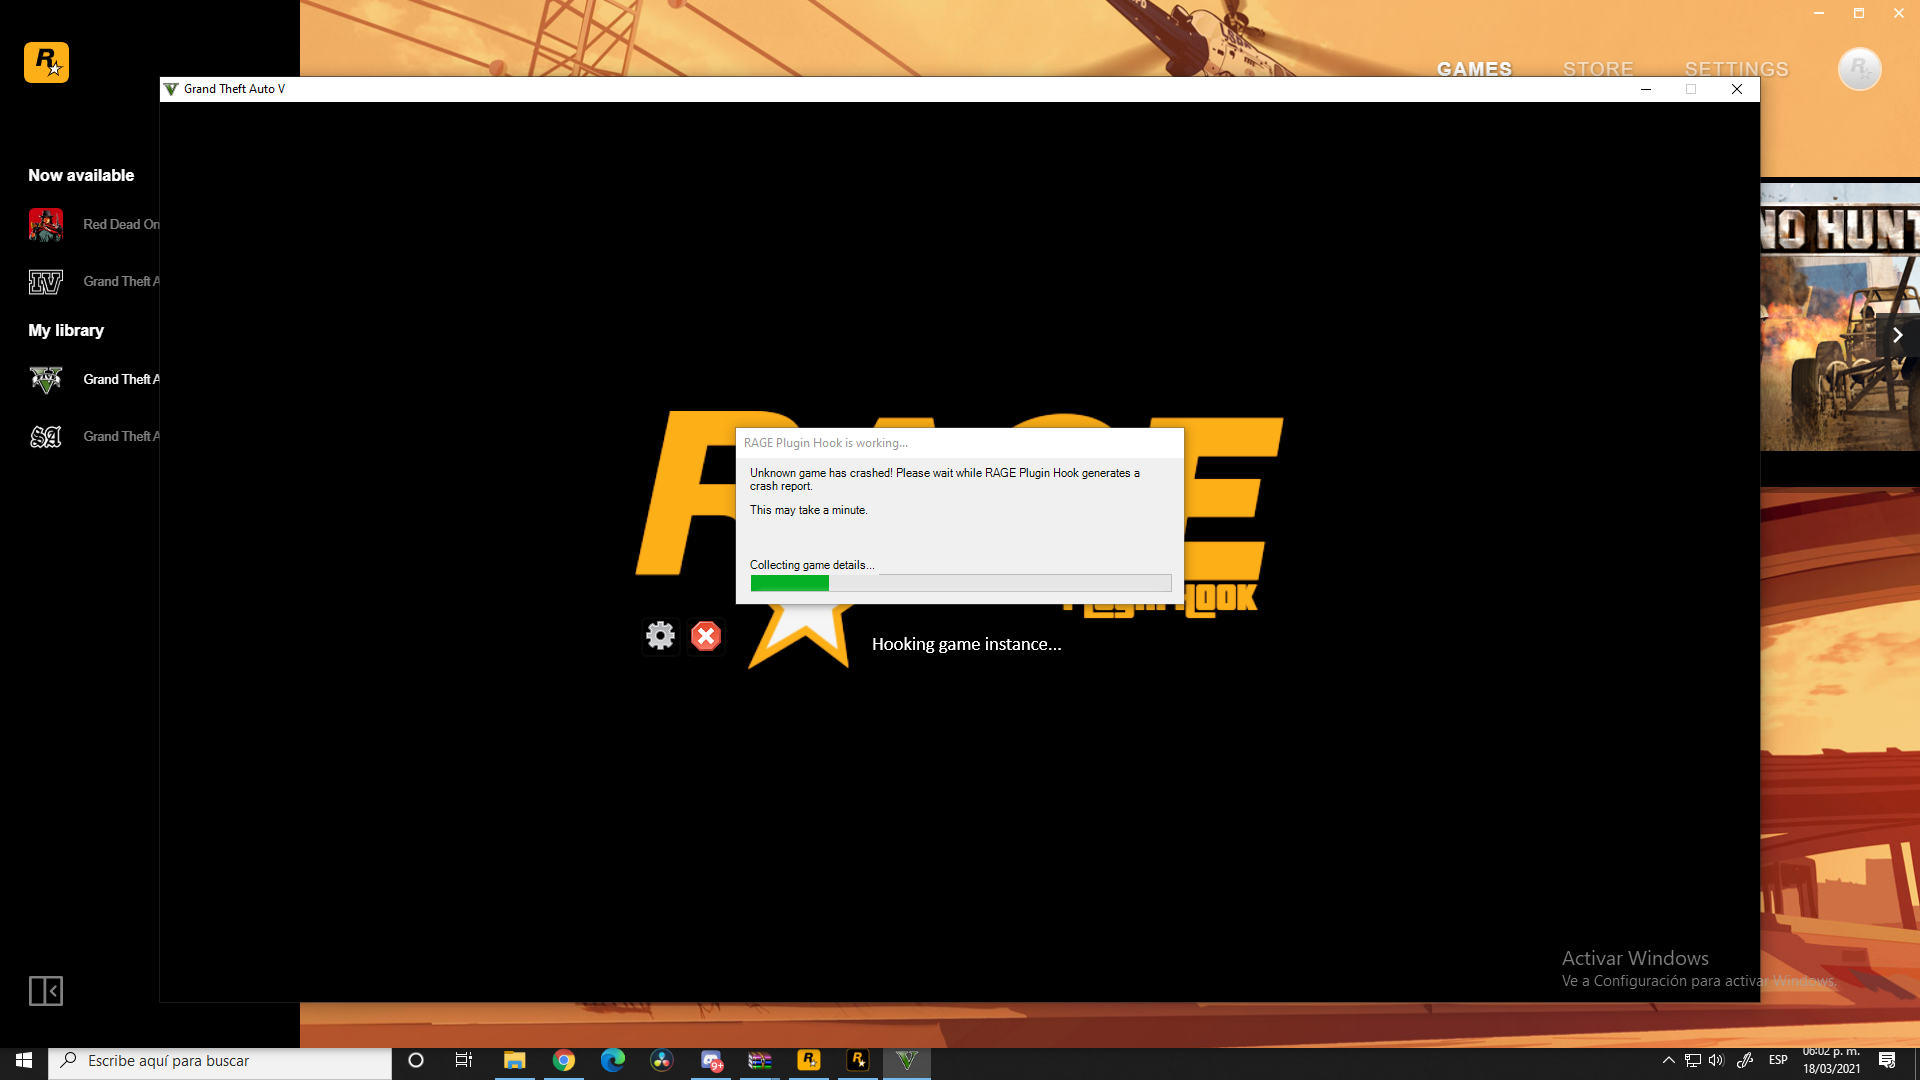Collapse the launcher sidebar panel
Screen dimensions: 1920x1080
click(x=46, y=991)
